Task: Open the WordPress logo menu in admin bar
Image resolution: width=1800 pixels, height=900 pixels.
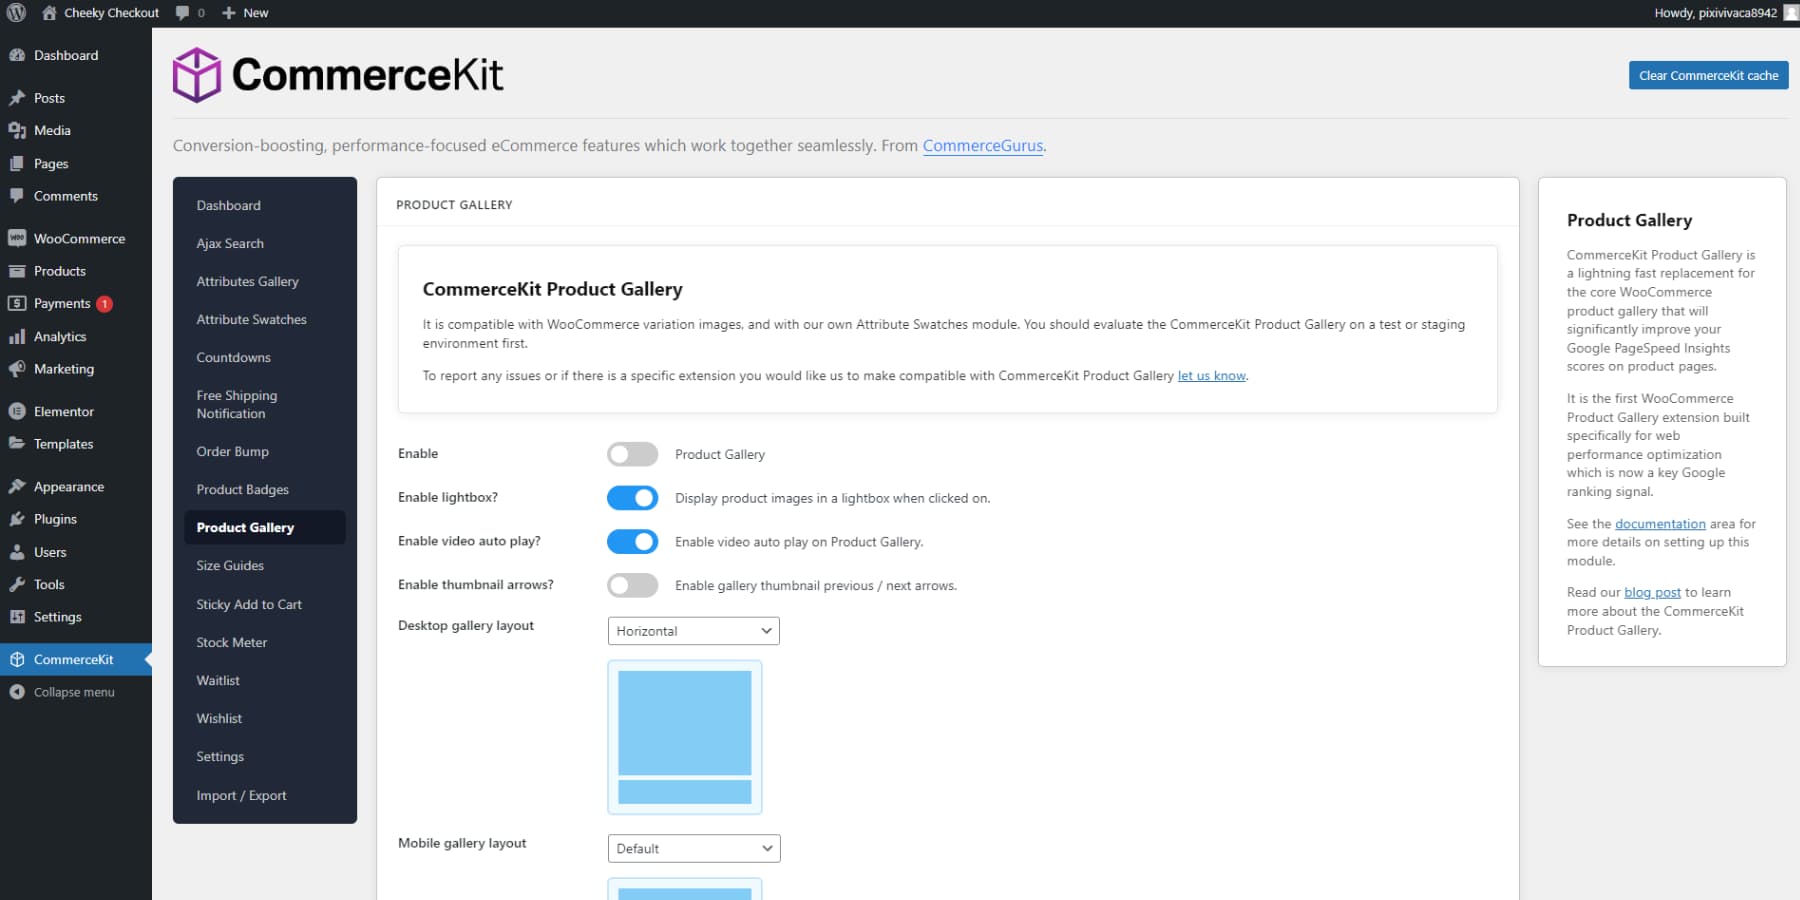Action: click(14, 13)
